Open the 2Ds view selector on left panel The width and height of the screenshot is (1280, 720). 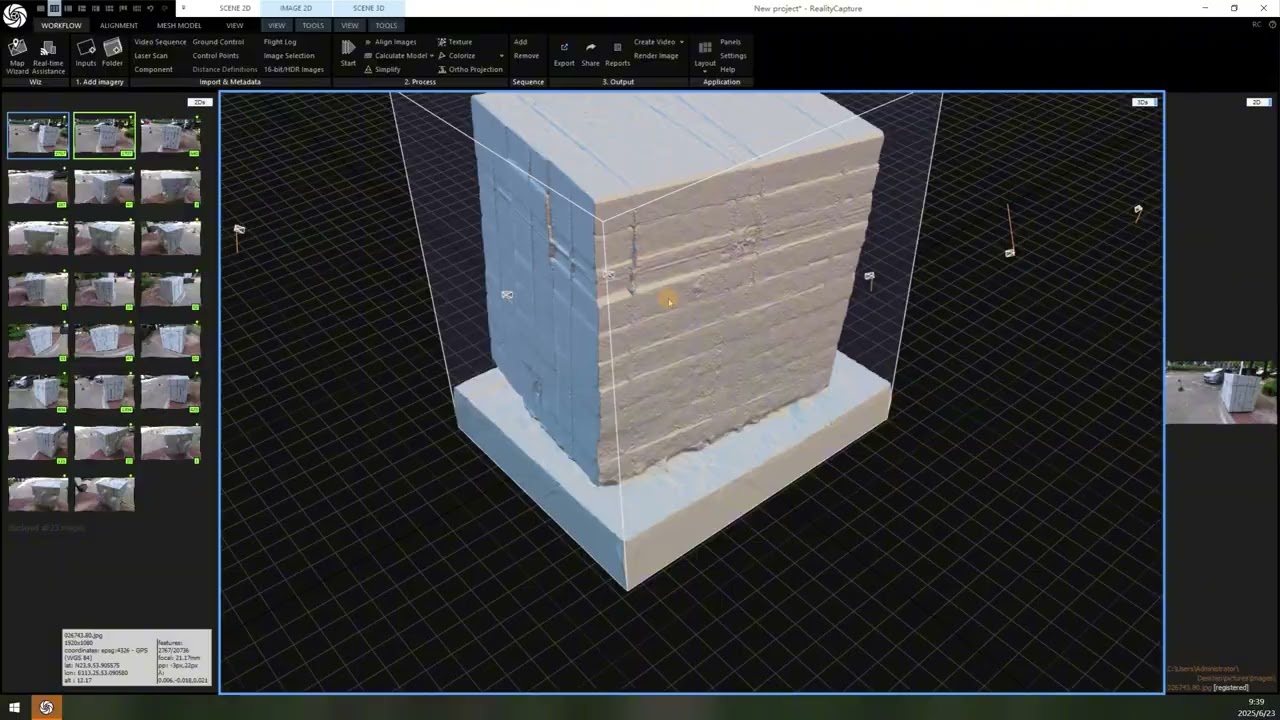[x=200, y=102]
